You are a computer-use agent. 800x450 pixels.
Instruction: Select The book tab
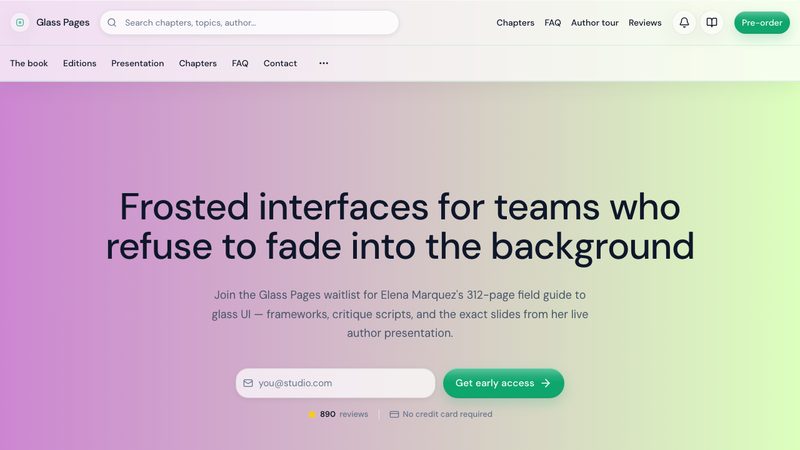coord(29,63)
